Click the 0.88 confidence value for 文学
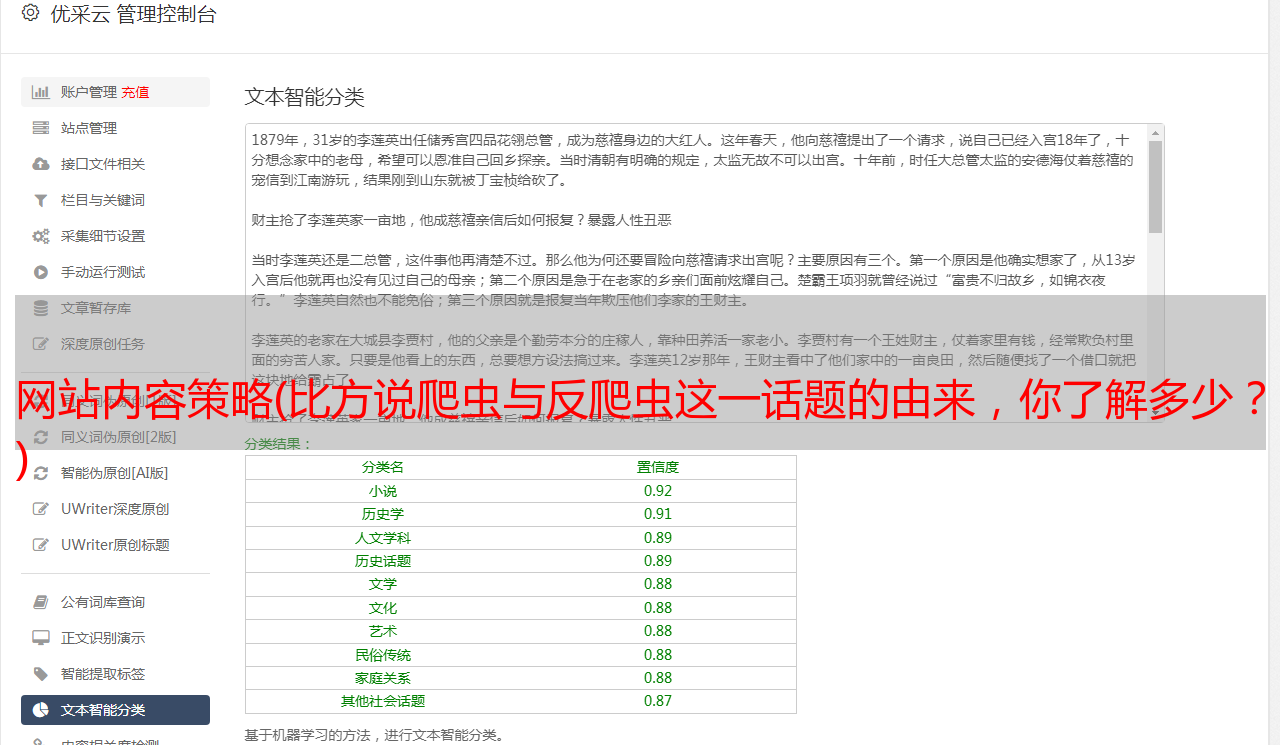 [x=658, y=584]
